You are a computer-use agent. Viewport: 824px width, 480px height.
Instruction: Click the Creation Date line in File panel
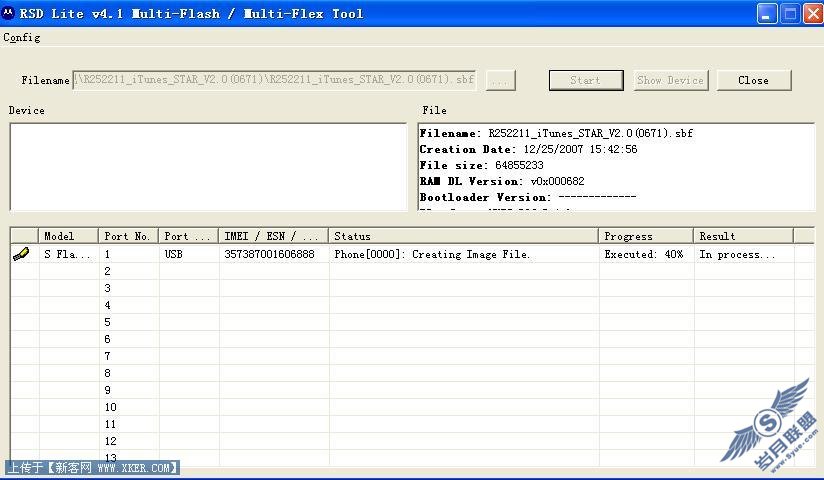click(x=528, y=149)
